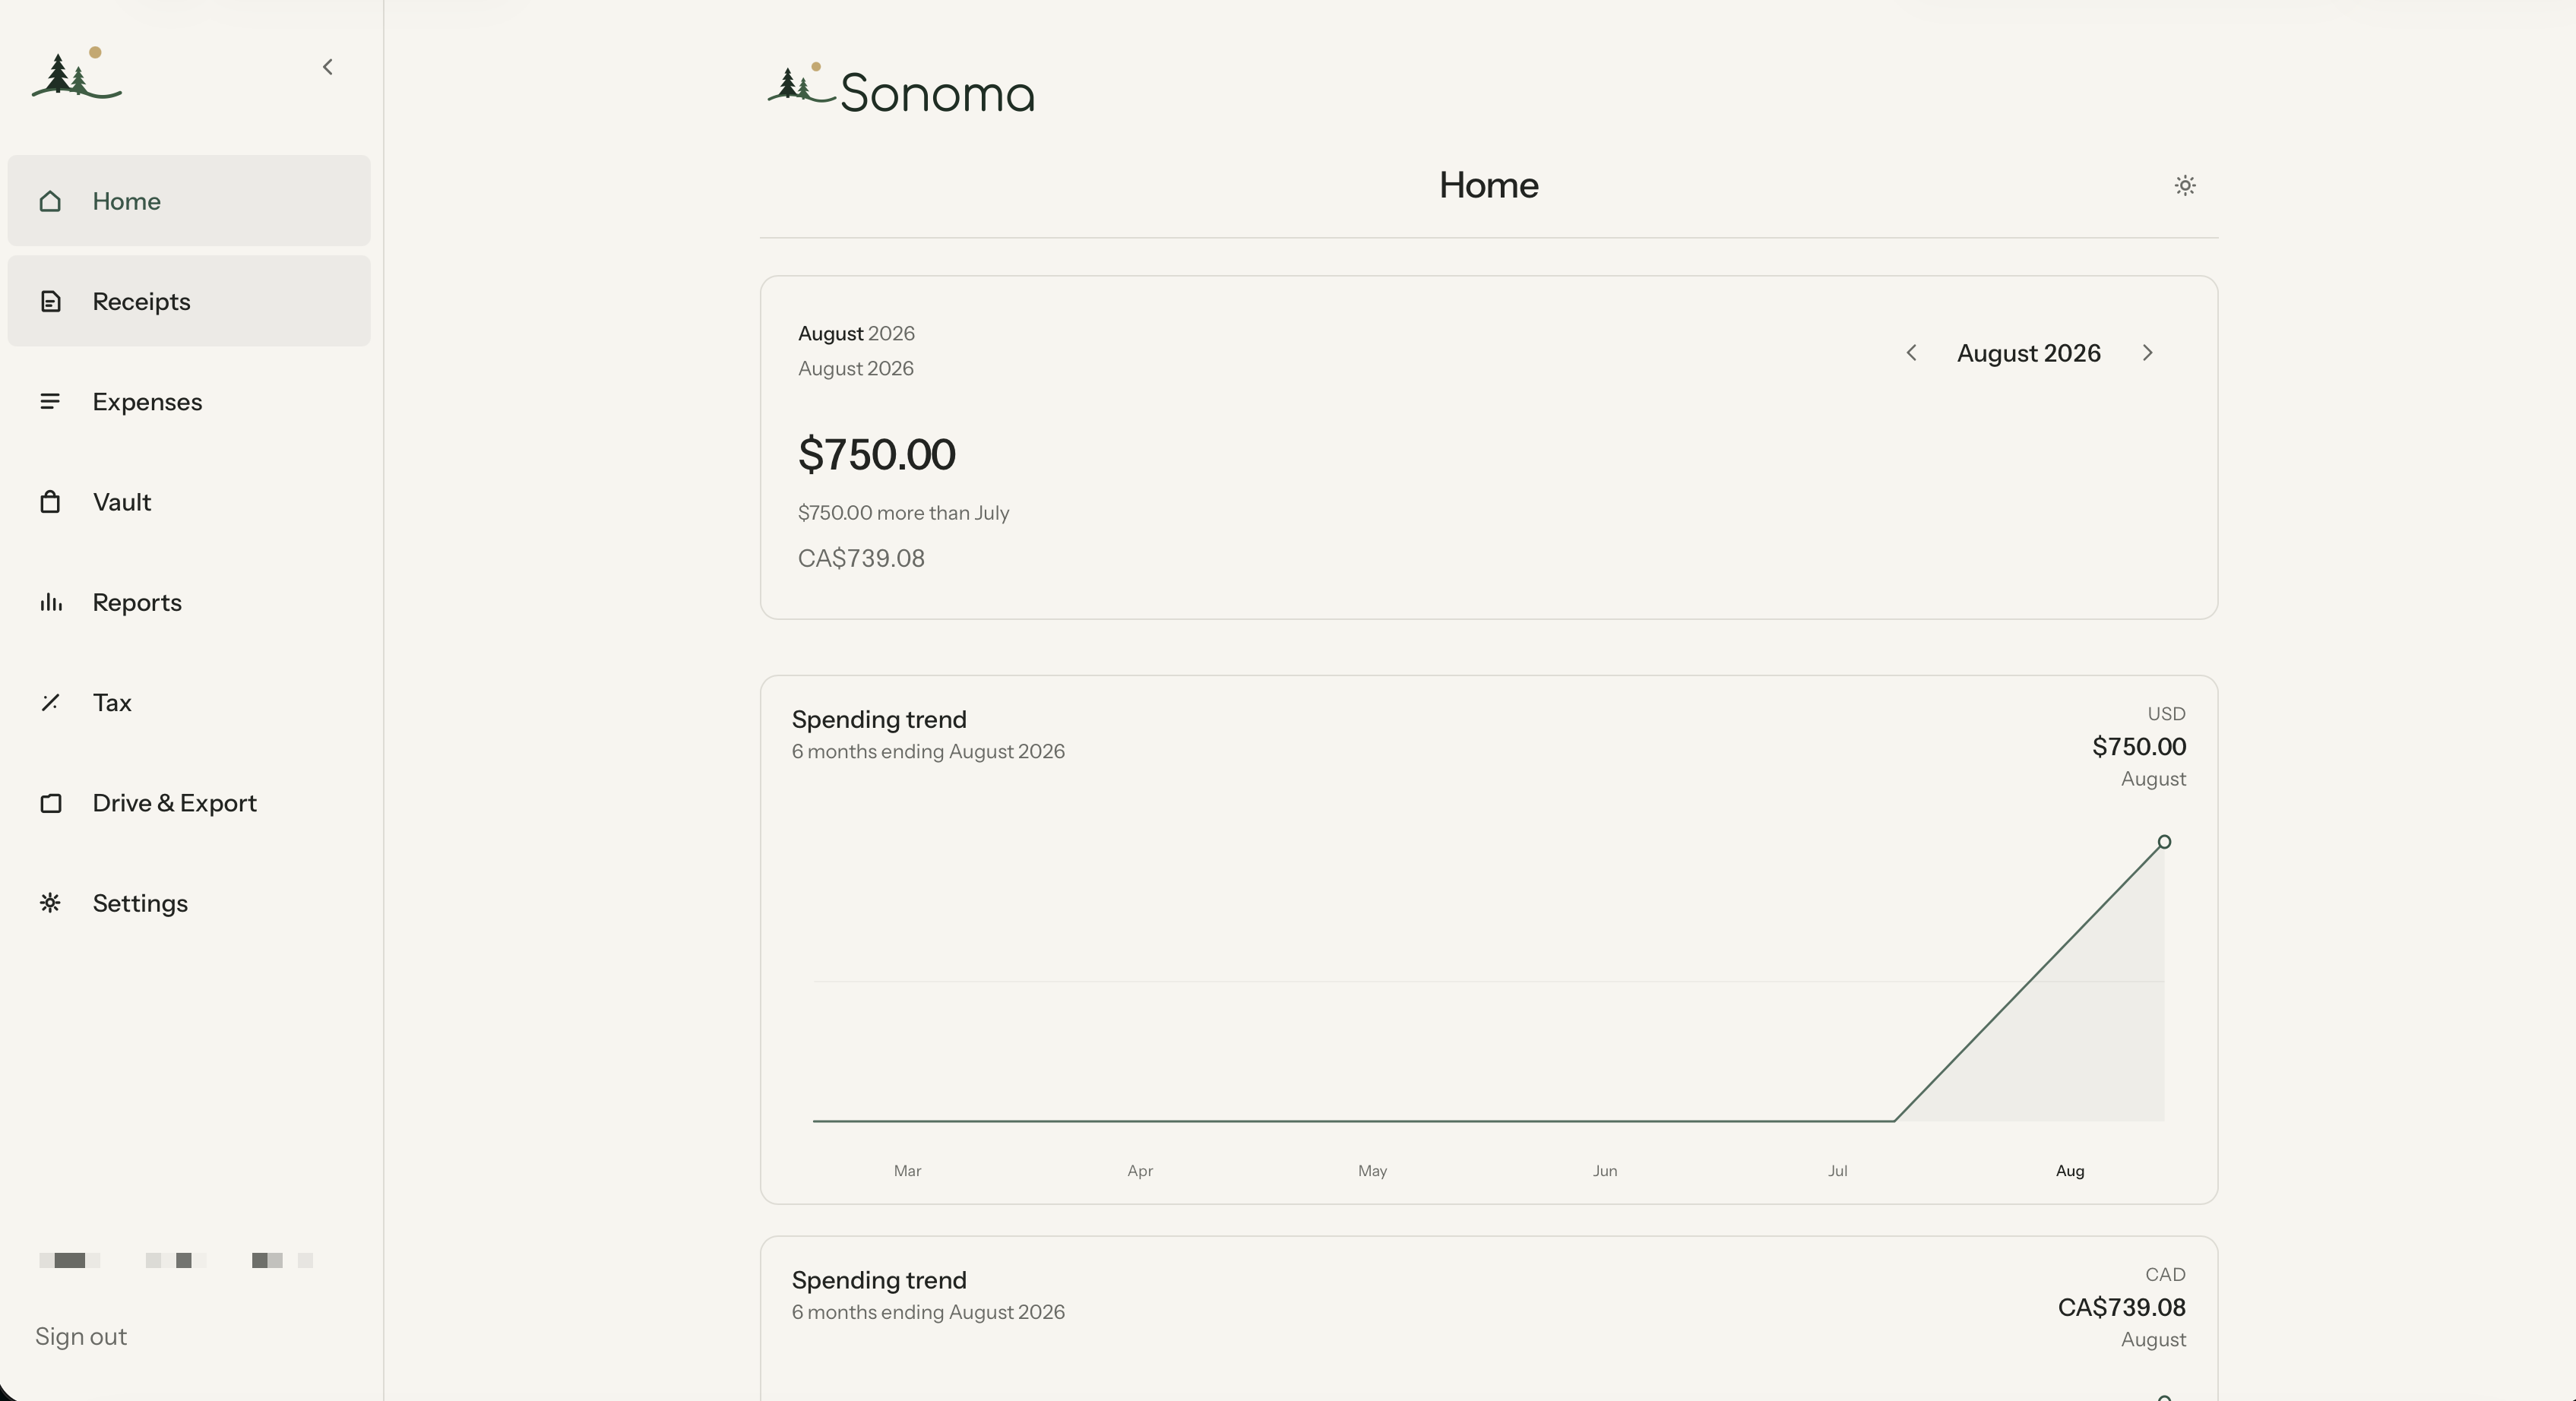This screenshot has width=2576, height=1401.
Task: Navigate to Reports
Action: tap(189, 602)
